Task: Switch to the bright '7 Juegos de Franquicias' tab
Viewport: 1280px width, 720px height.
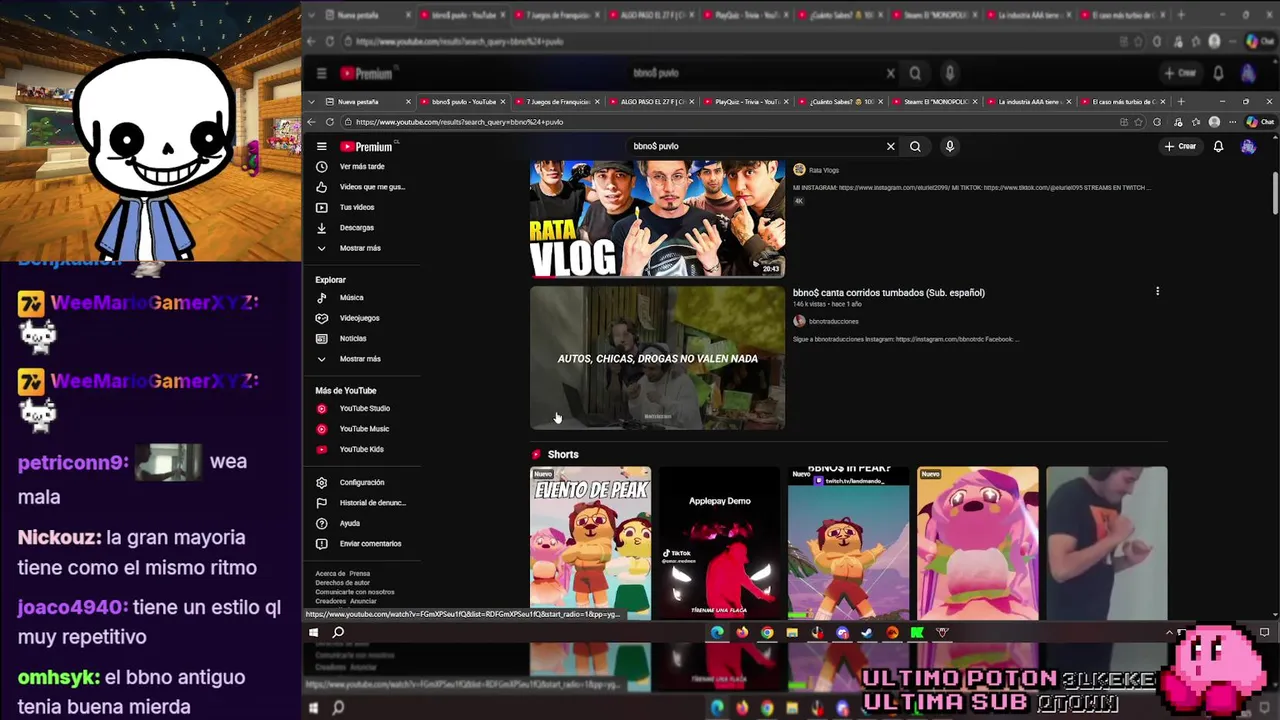Action: (x=556, y=101)
